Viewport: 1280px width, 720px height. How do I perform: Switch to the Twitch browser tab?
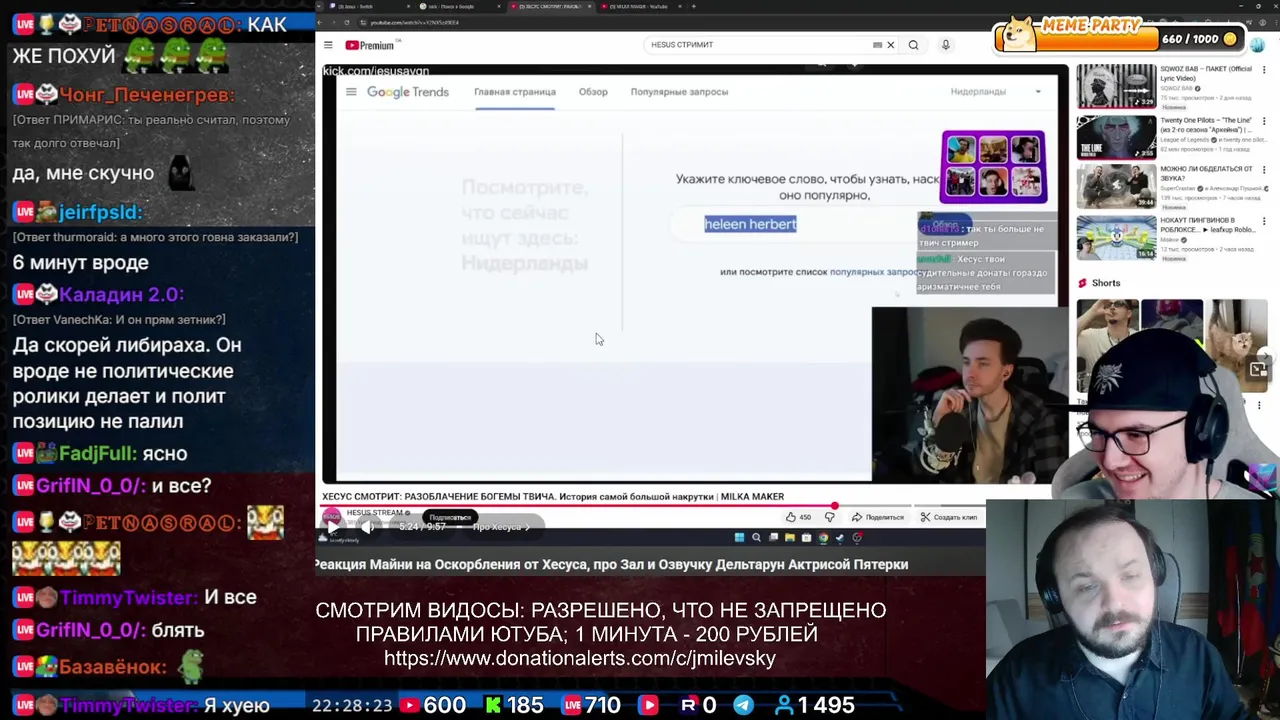[x=370, y=6]
